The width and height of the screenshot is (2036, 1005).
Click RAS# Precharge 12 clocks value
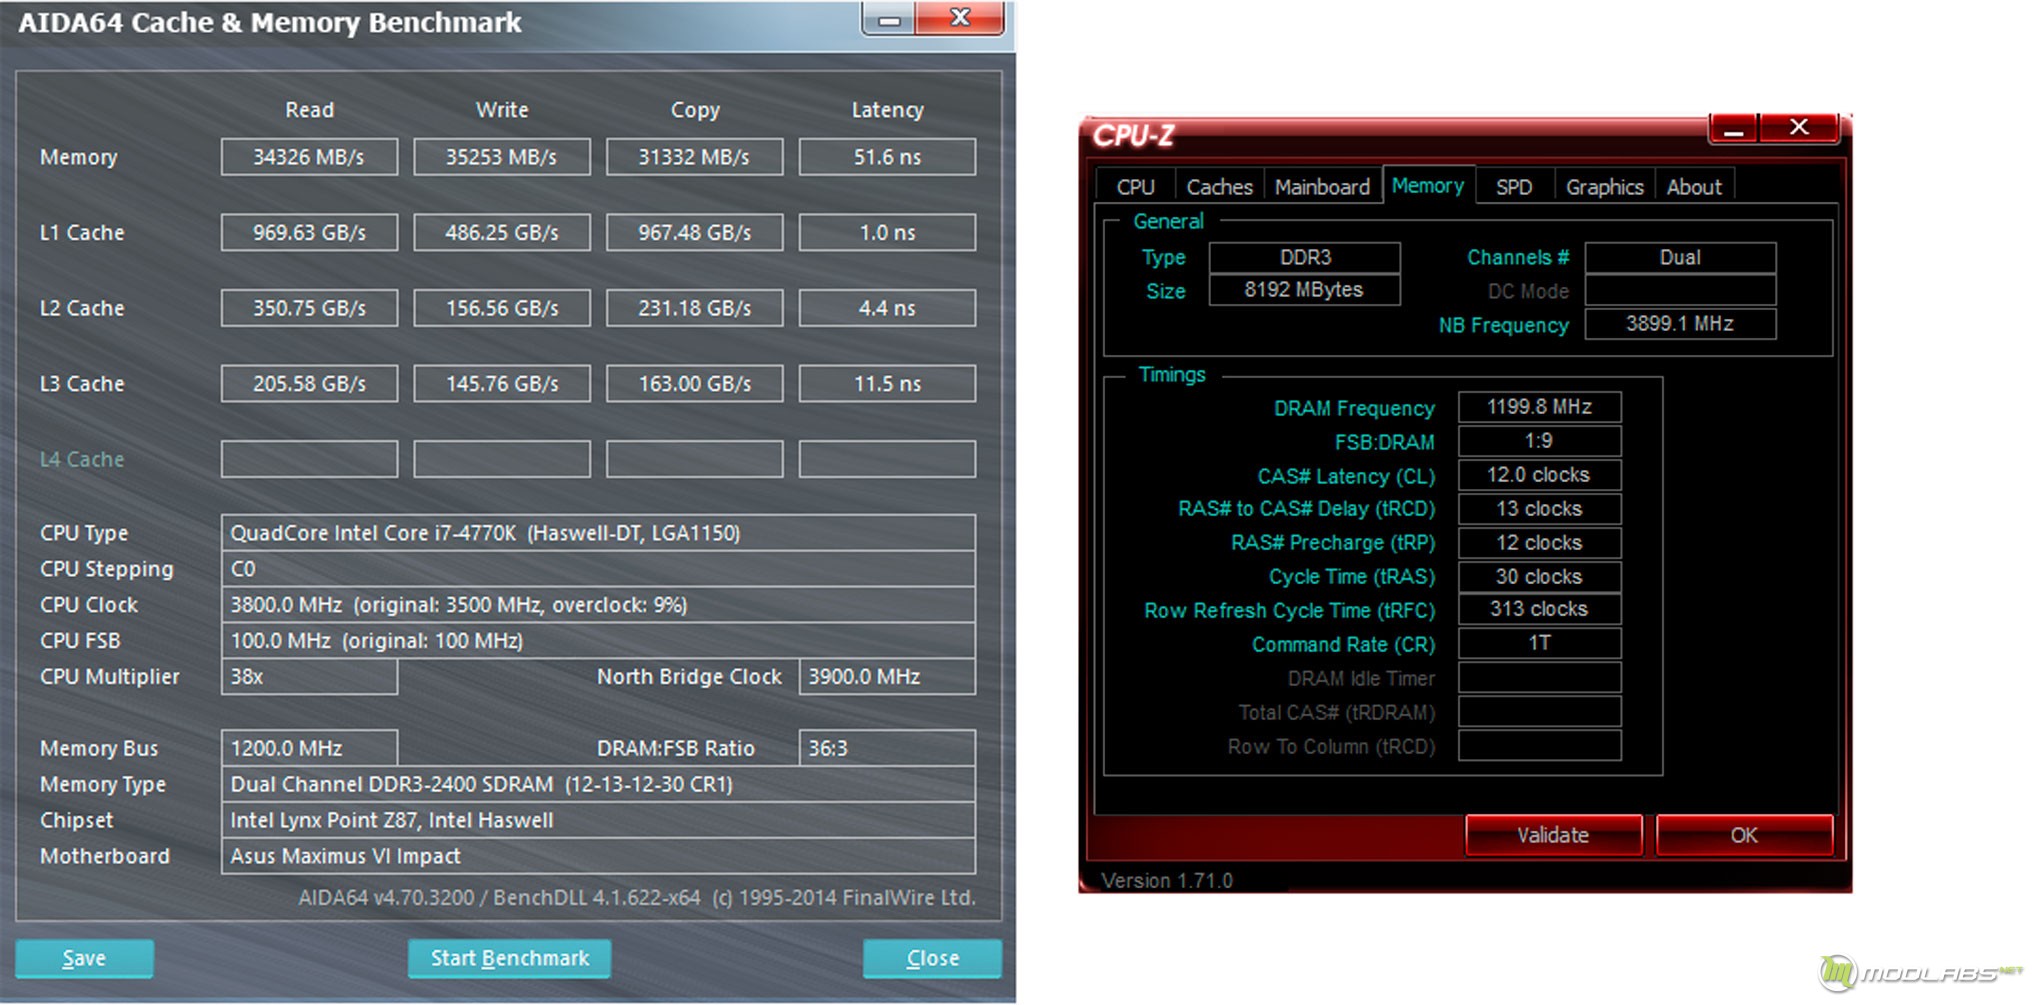[x=1539, y=543]
